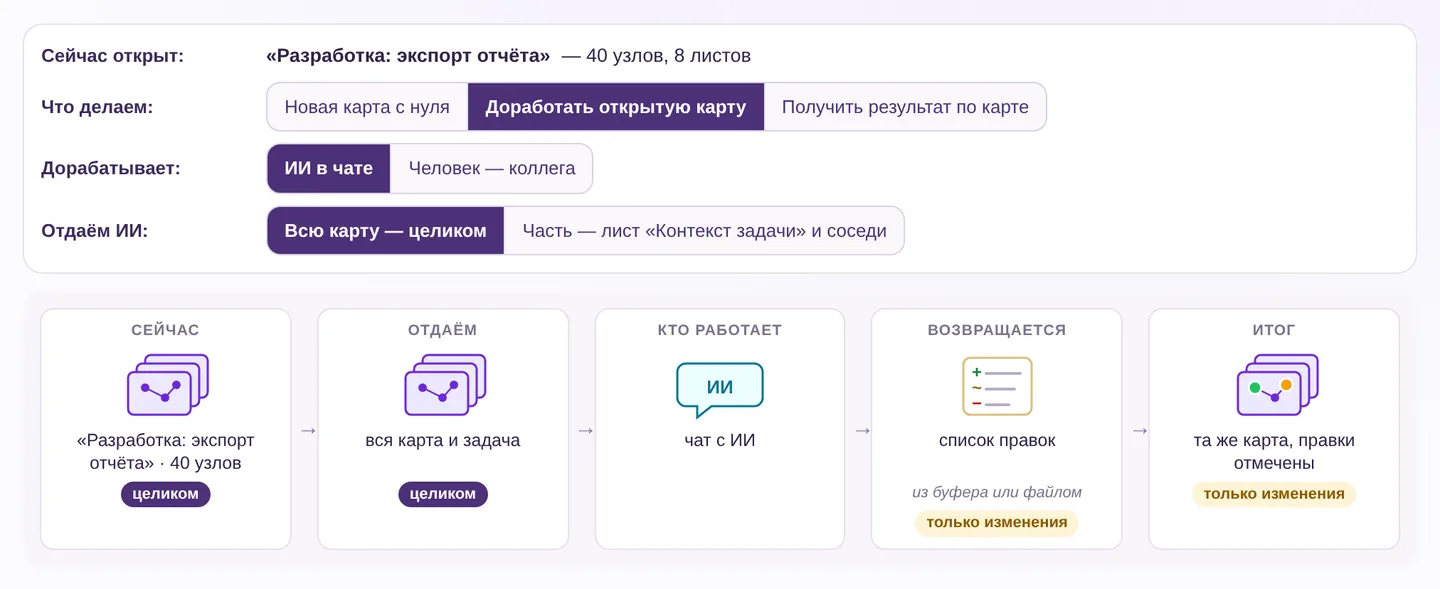The image size is (1440, 589).
Task: Click «та же карта, правки отмечены» caption
Action: (x=1274, y=452)
